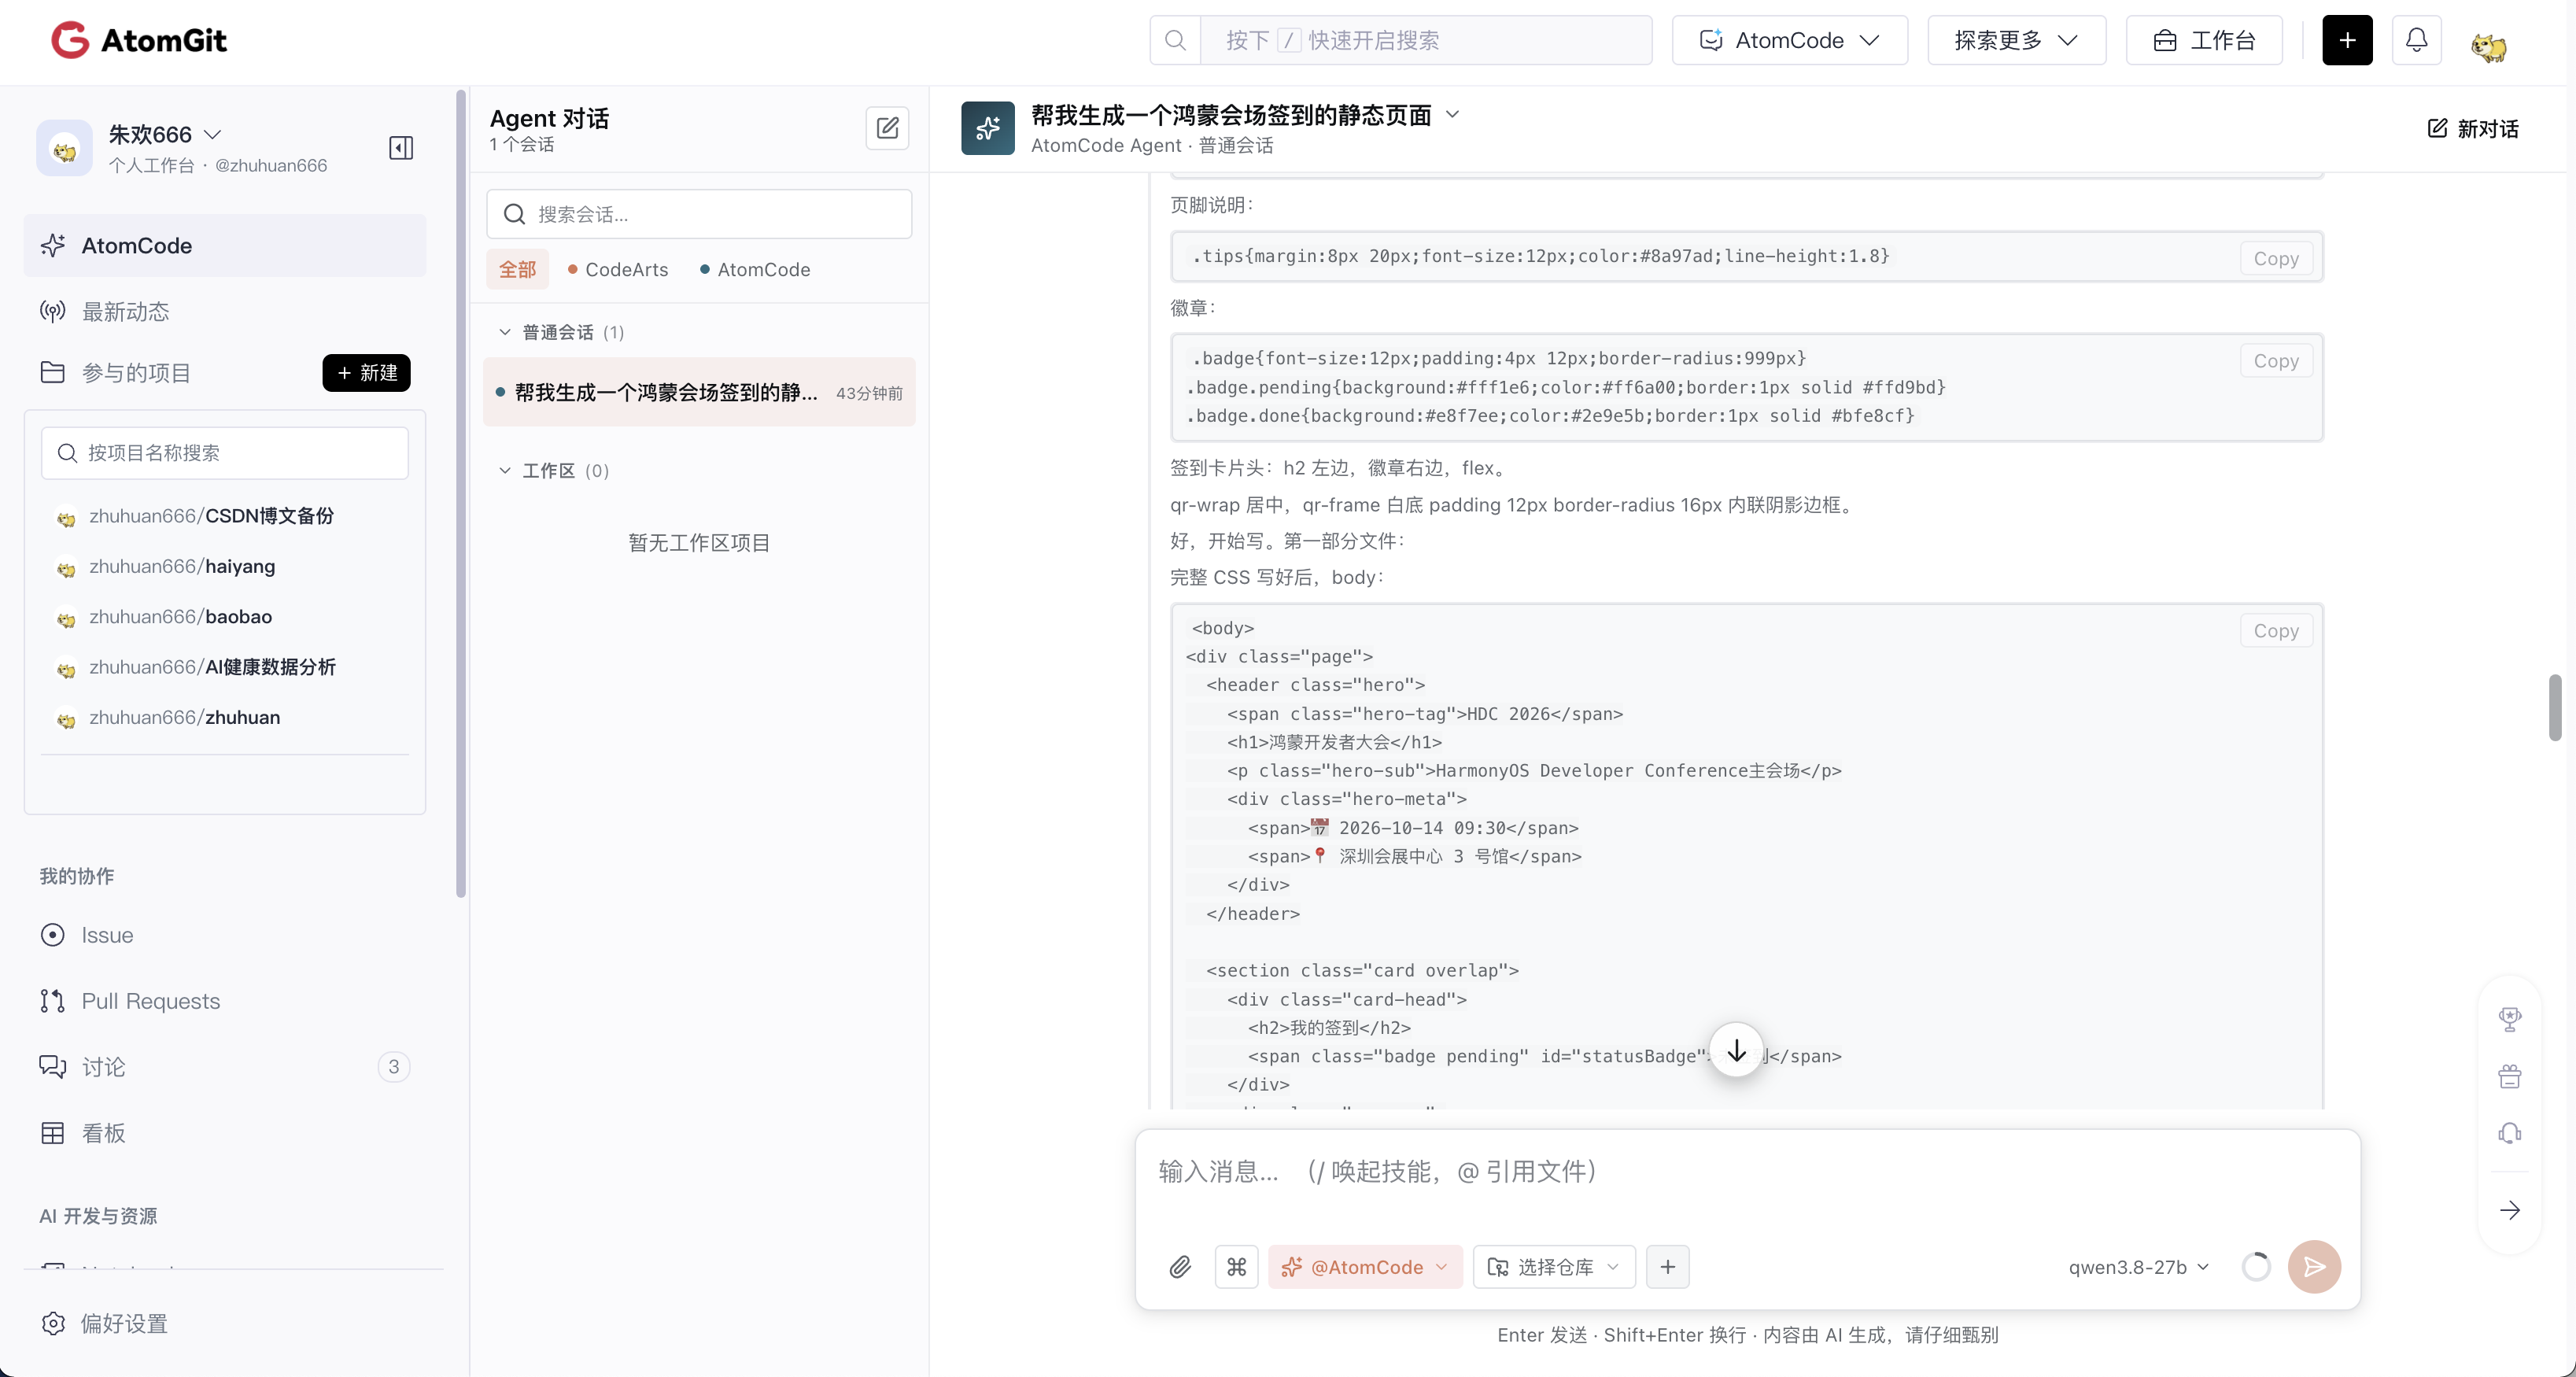Click 新对话 at top right

pos(2472,128)
